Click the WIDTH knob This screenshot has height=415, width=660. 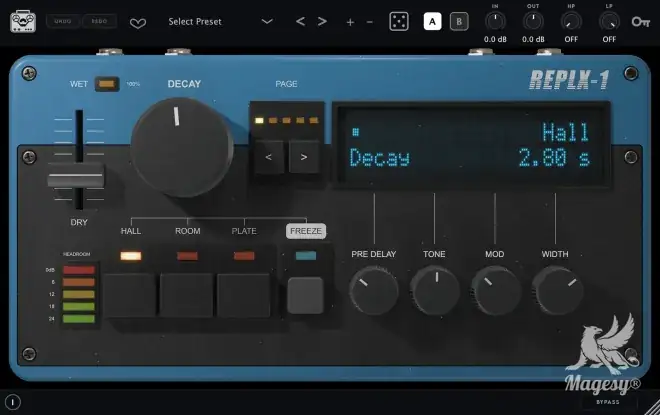point(557,290)
